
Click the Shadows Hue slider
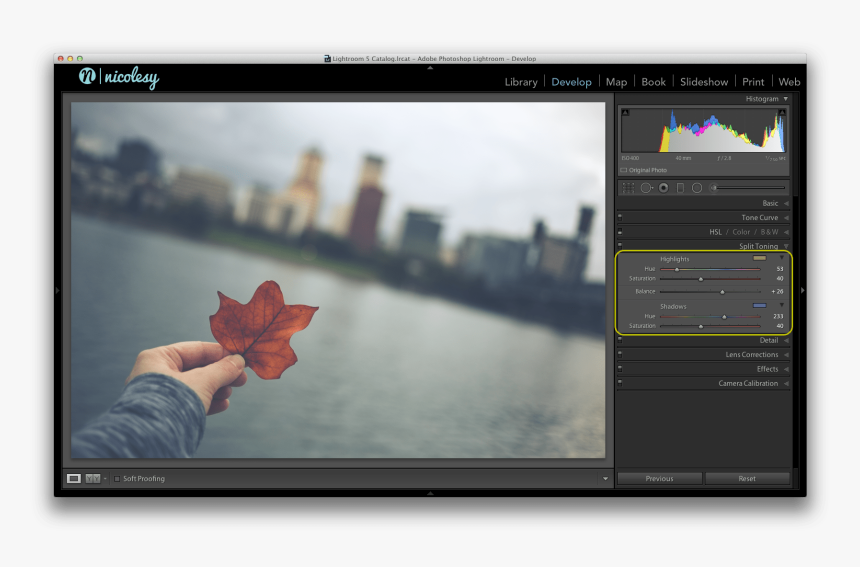click(x=710, y=316)
